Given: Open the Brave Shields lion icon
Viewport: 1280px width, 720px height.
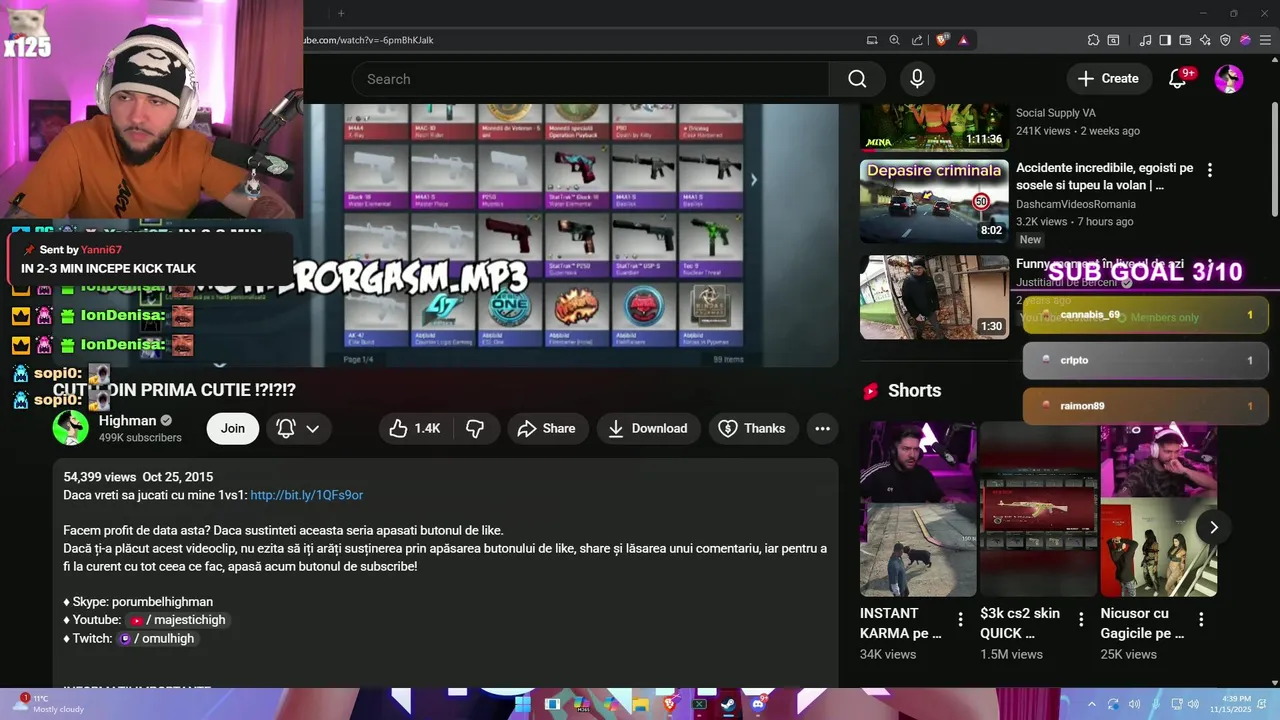Looking at the screenshot, I should pos(941,40).
